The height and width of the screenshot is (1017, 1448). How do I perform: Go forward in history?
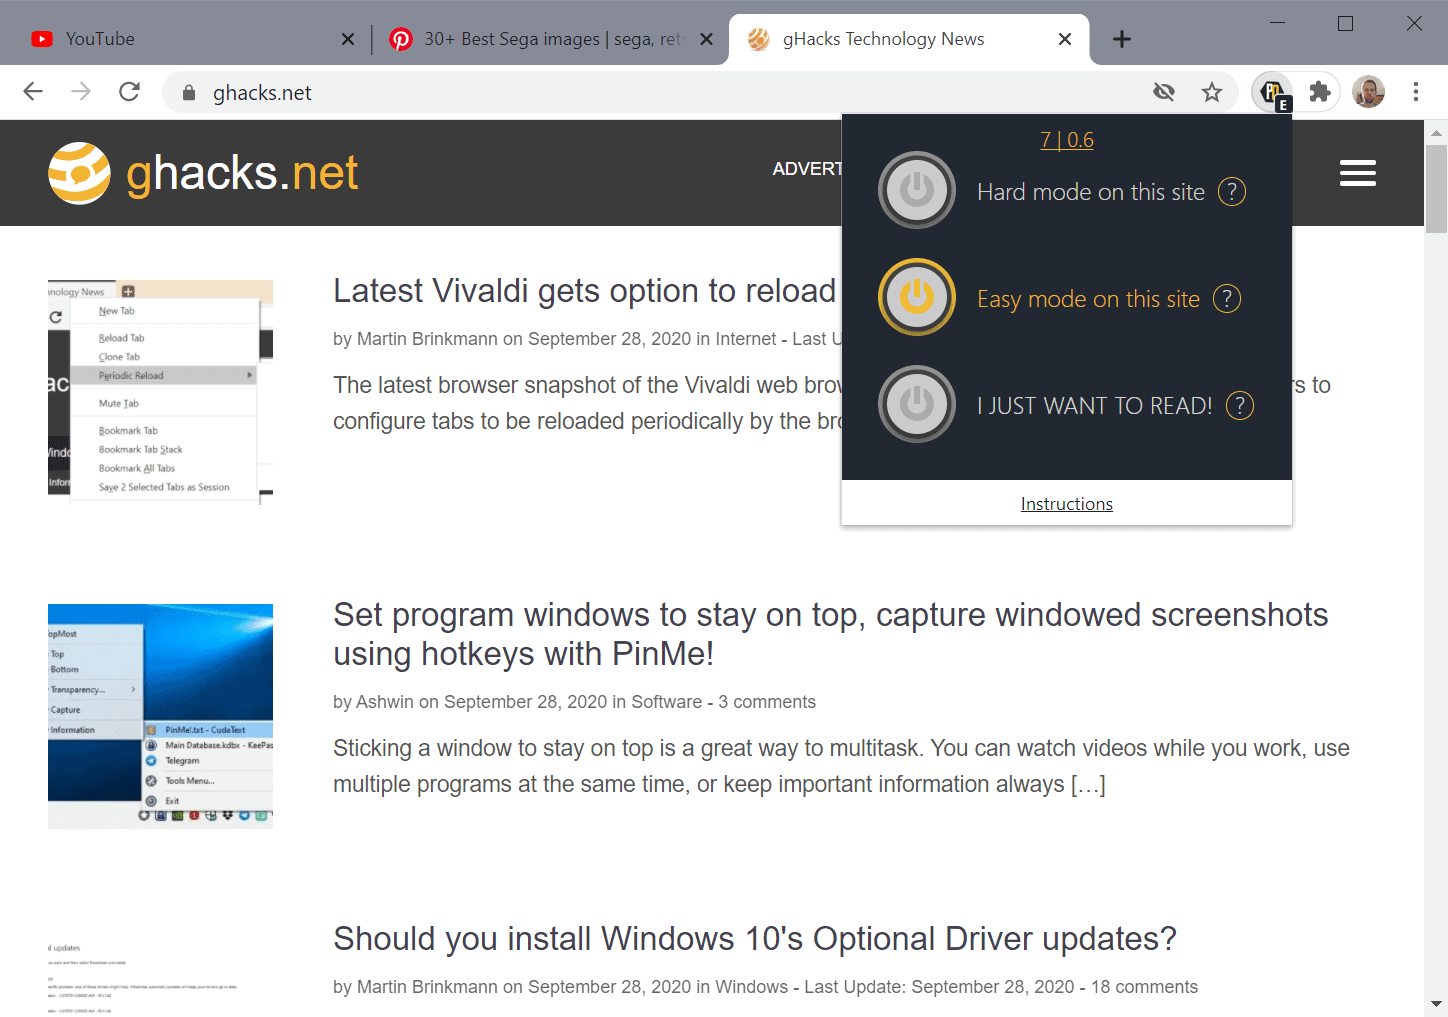click(81, 92)
